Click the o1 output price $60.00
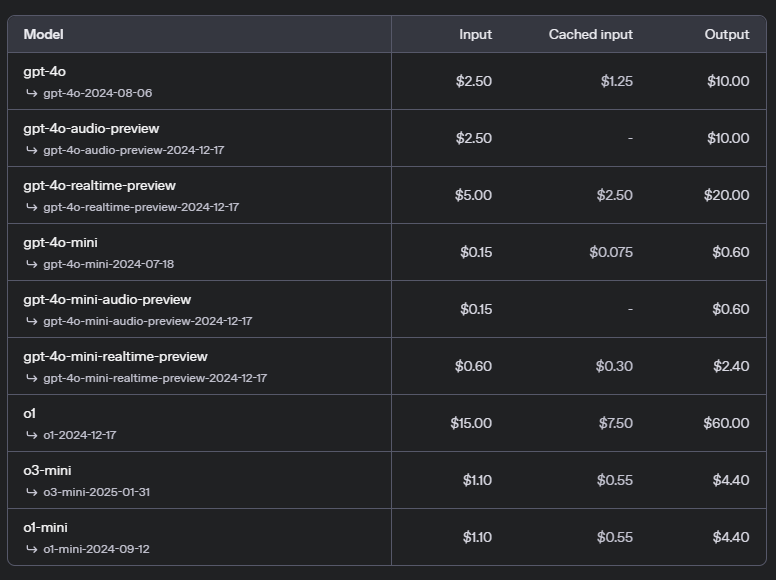776x580 pixels. click(x=726, y=423)
